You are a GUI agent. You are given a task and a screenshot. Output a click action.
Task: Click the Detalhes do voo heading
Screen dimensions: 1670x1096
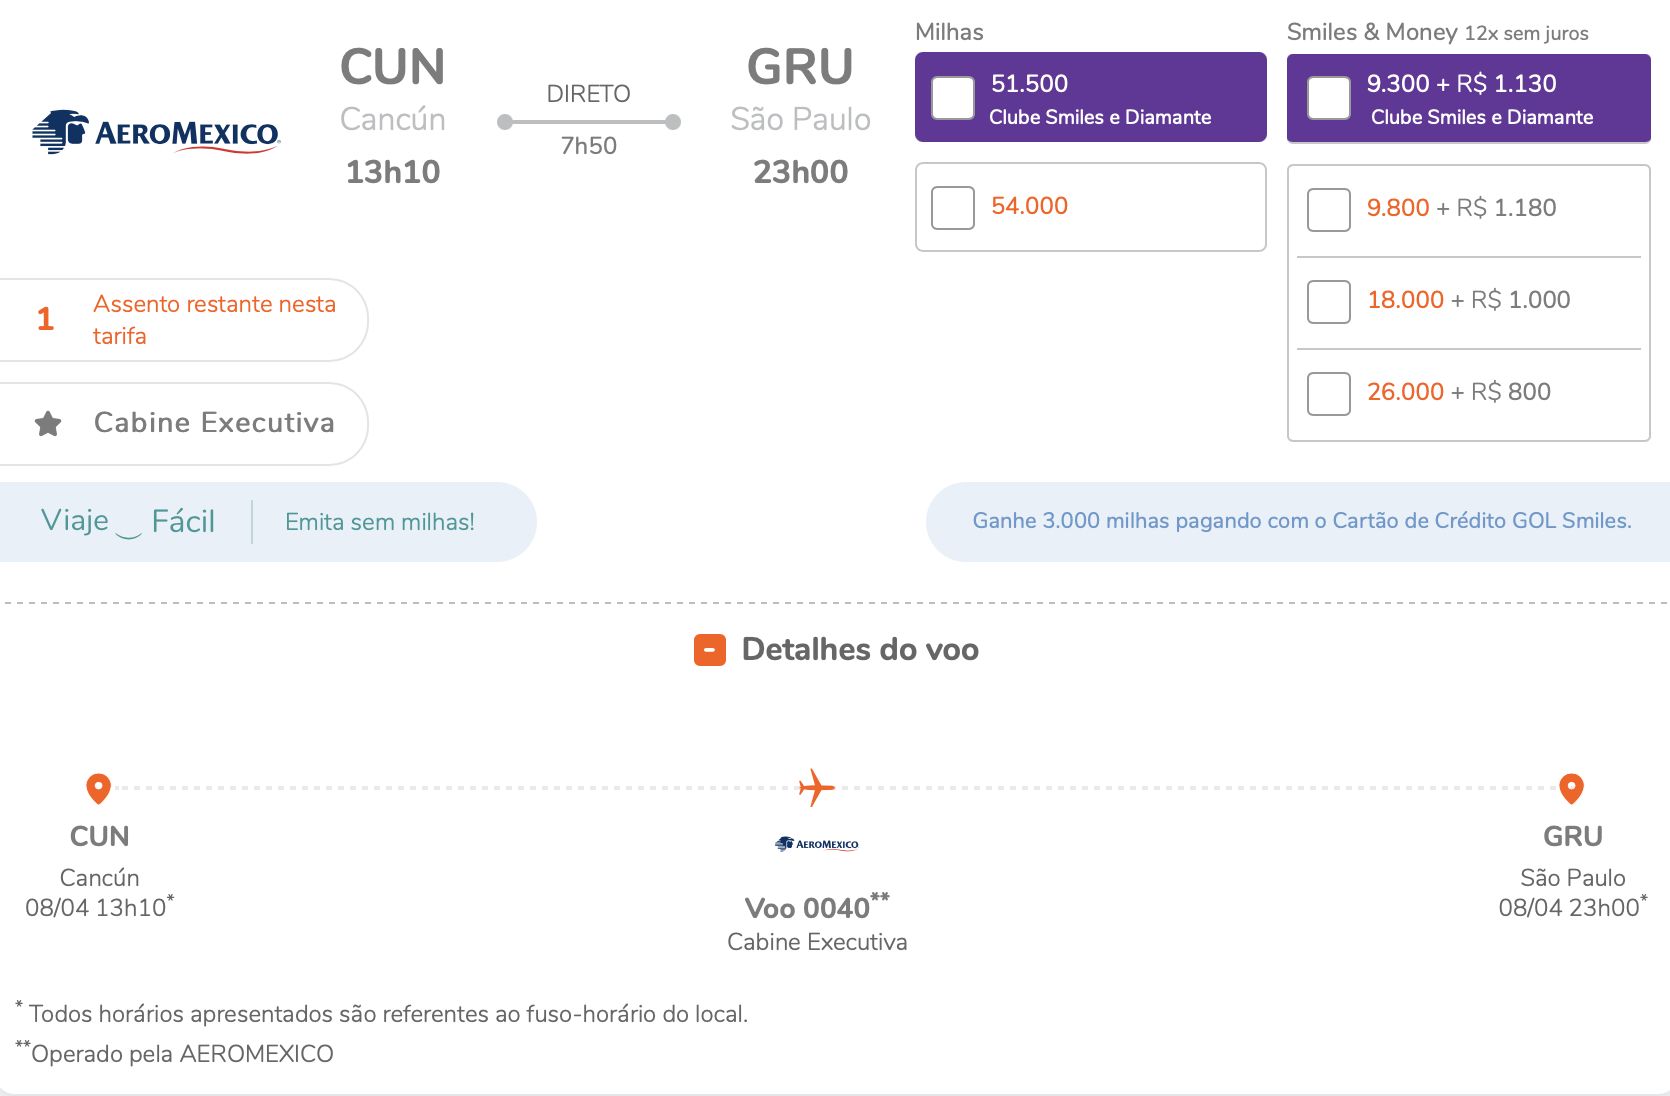pyautogui.click(x=860, y=650)
